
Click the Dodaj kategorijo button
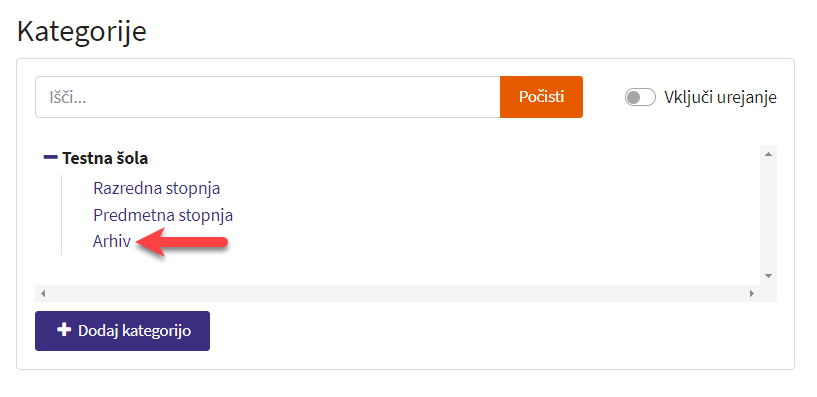[x=122, y=331]
